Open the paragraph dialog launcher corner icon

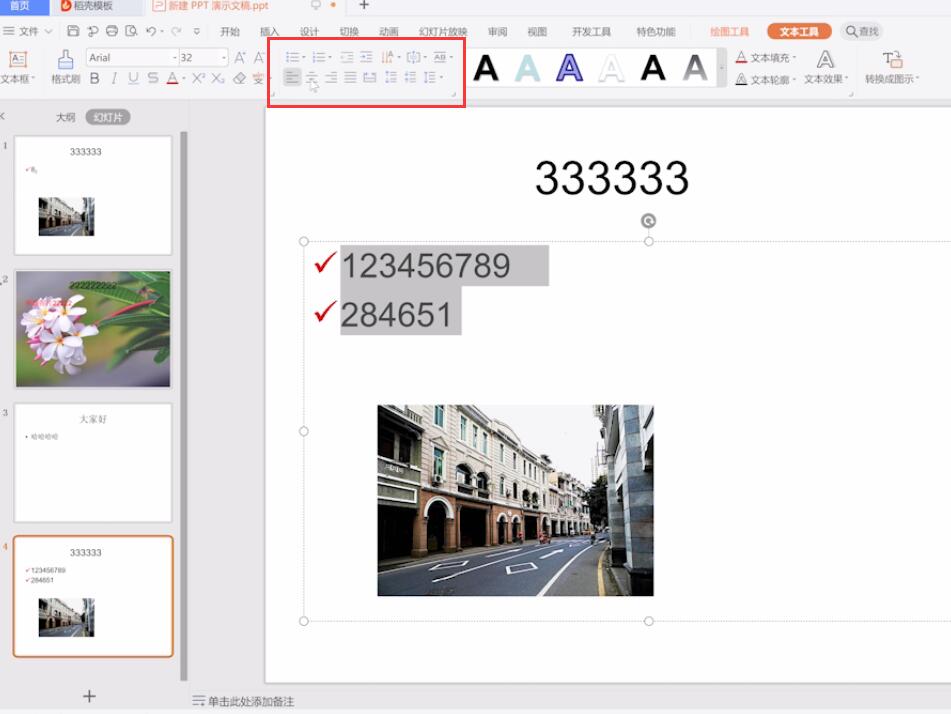(x=454, y=95)
